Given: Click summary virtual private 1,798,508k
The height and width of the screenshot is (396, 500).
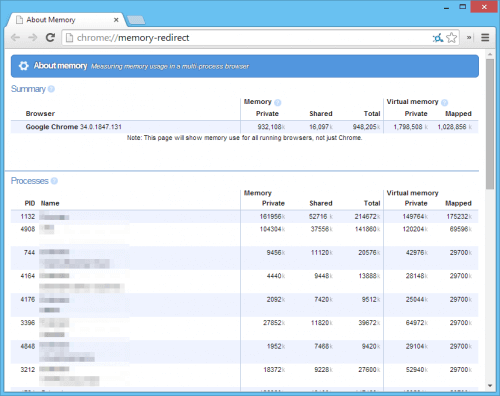Looking at the screenshot, I should tap(410, 127).
